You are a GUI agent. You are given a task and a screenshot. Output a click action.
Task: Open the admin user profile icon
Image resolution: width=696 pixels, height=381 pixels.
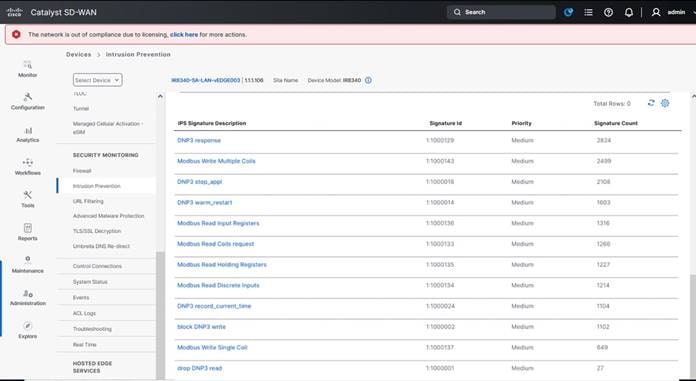[x=656, y=12]
